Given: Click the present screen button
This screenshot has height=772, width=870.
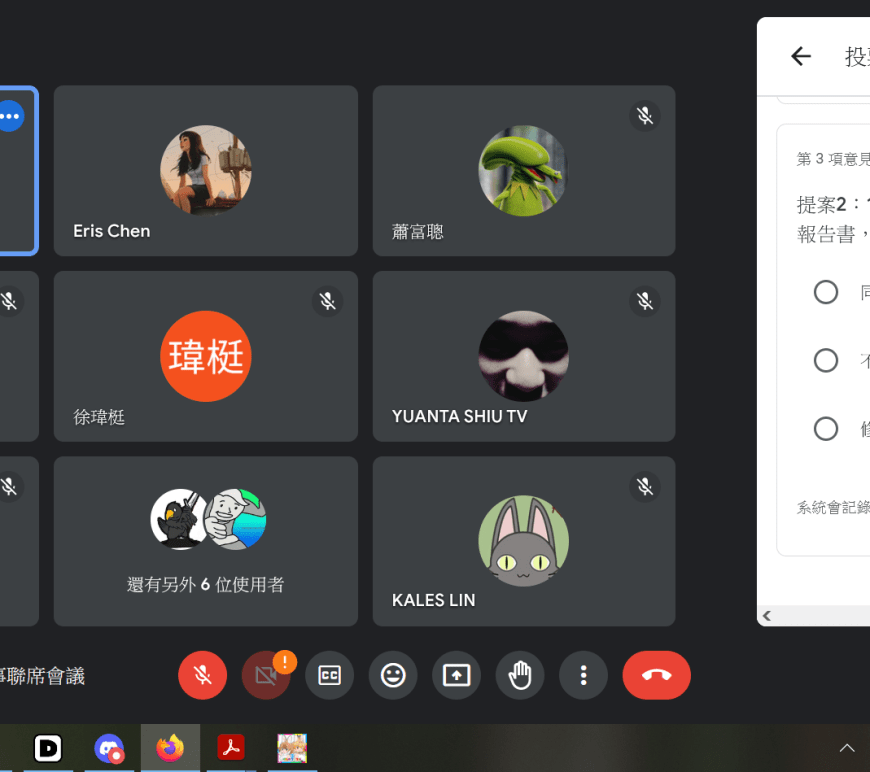Looking at the screenshot, I should pyautogui.click(x=456, y=676).
